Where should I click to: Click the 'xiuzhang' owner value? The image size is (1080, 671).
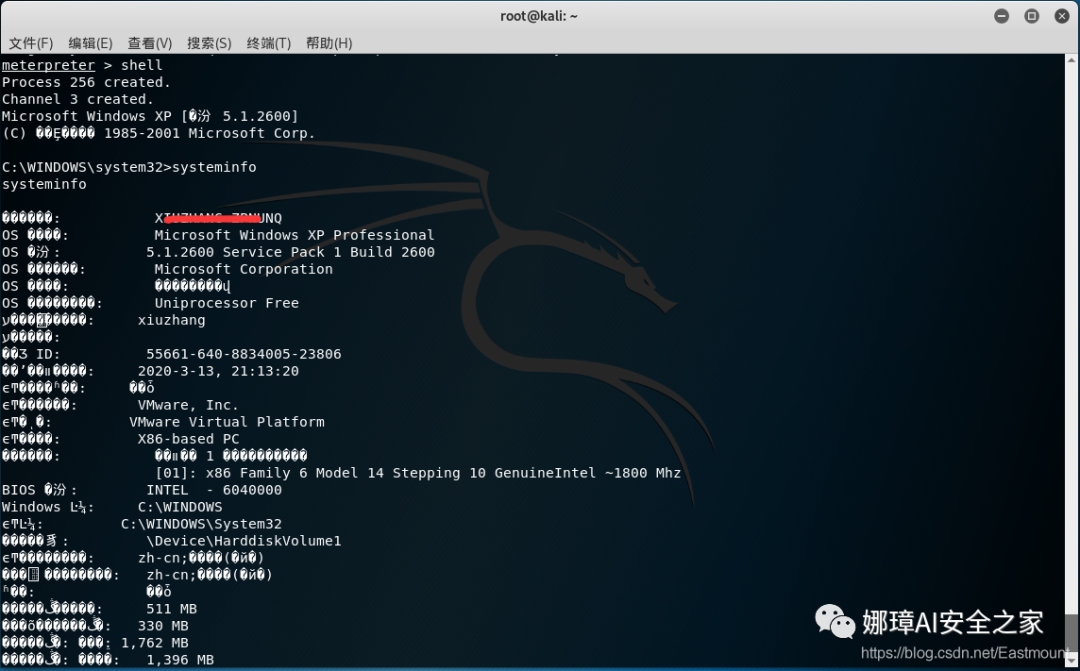click(x=172, y=320)
